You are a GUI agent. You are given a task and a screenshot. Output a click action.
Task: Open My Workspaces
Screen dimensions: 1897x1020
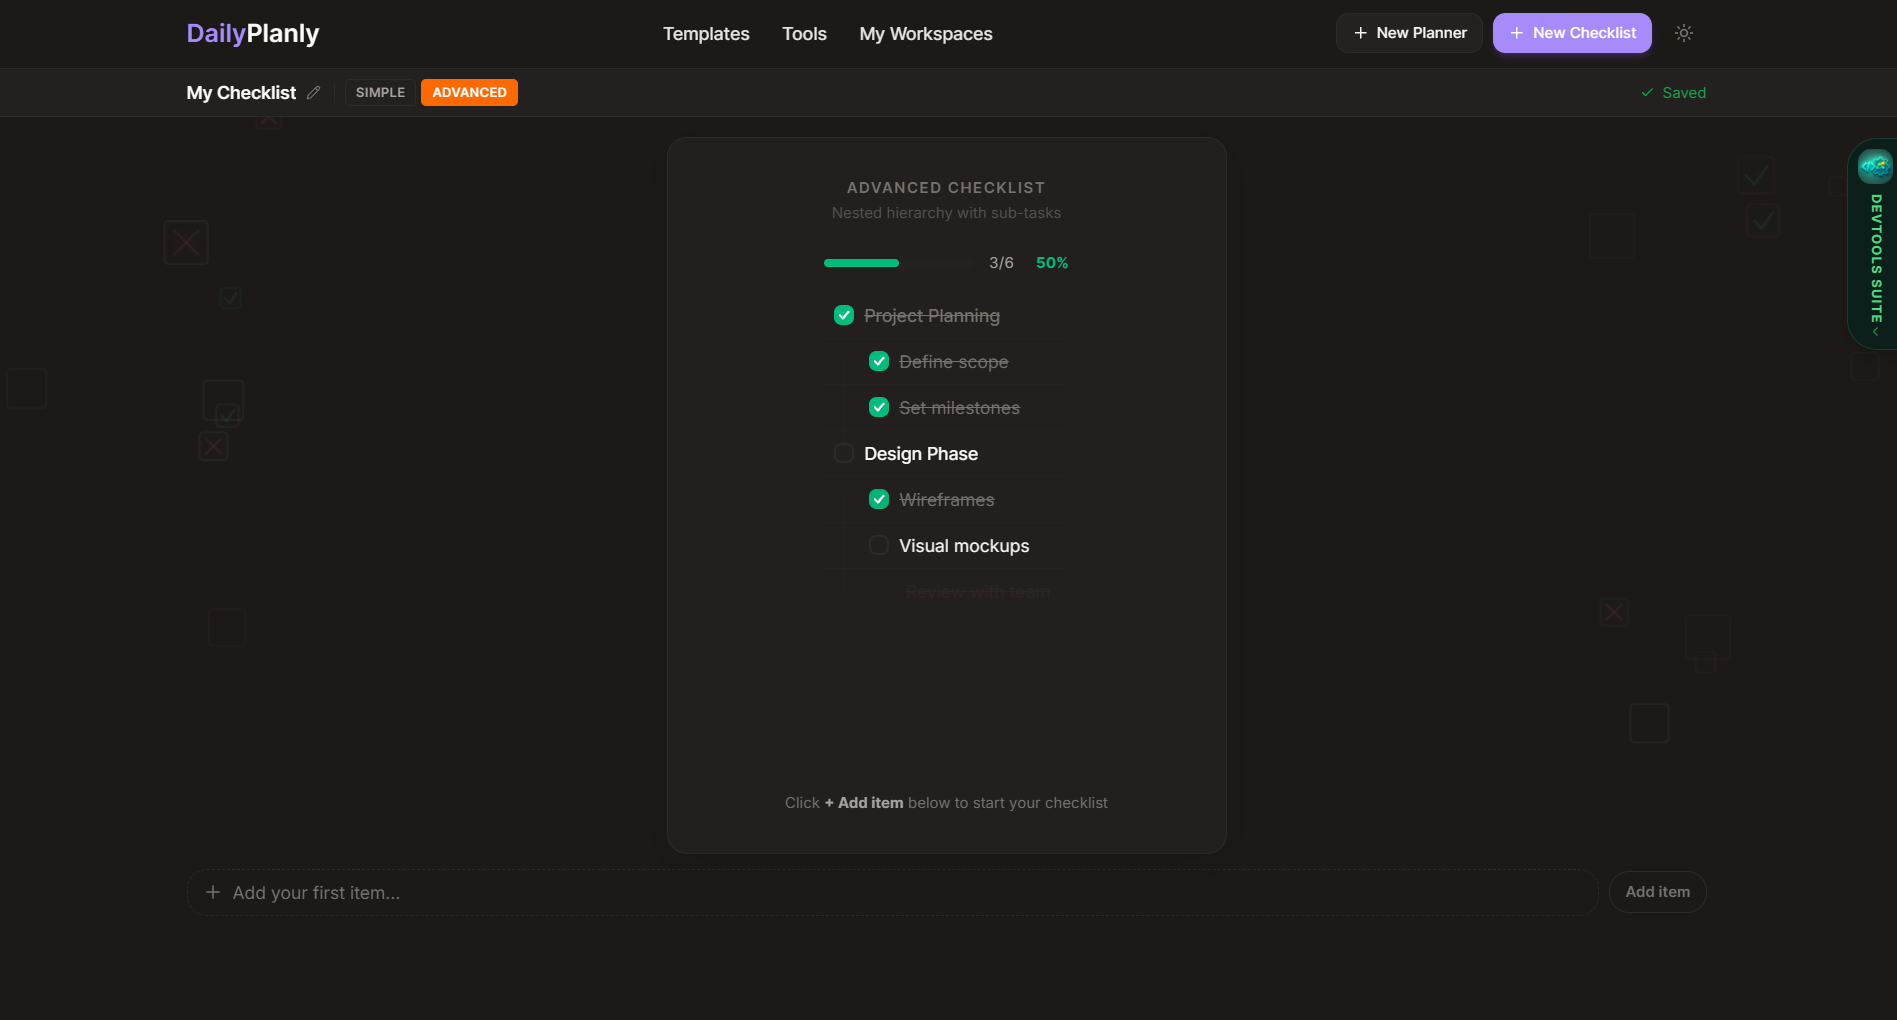(x=926, y=34)
